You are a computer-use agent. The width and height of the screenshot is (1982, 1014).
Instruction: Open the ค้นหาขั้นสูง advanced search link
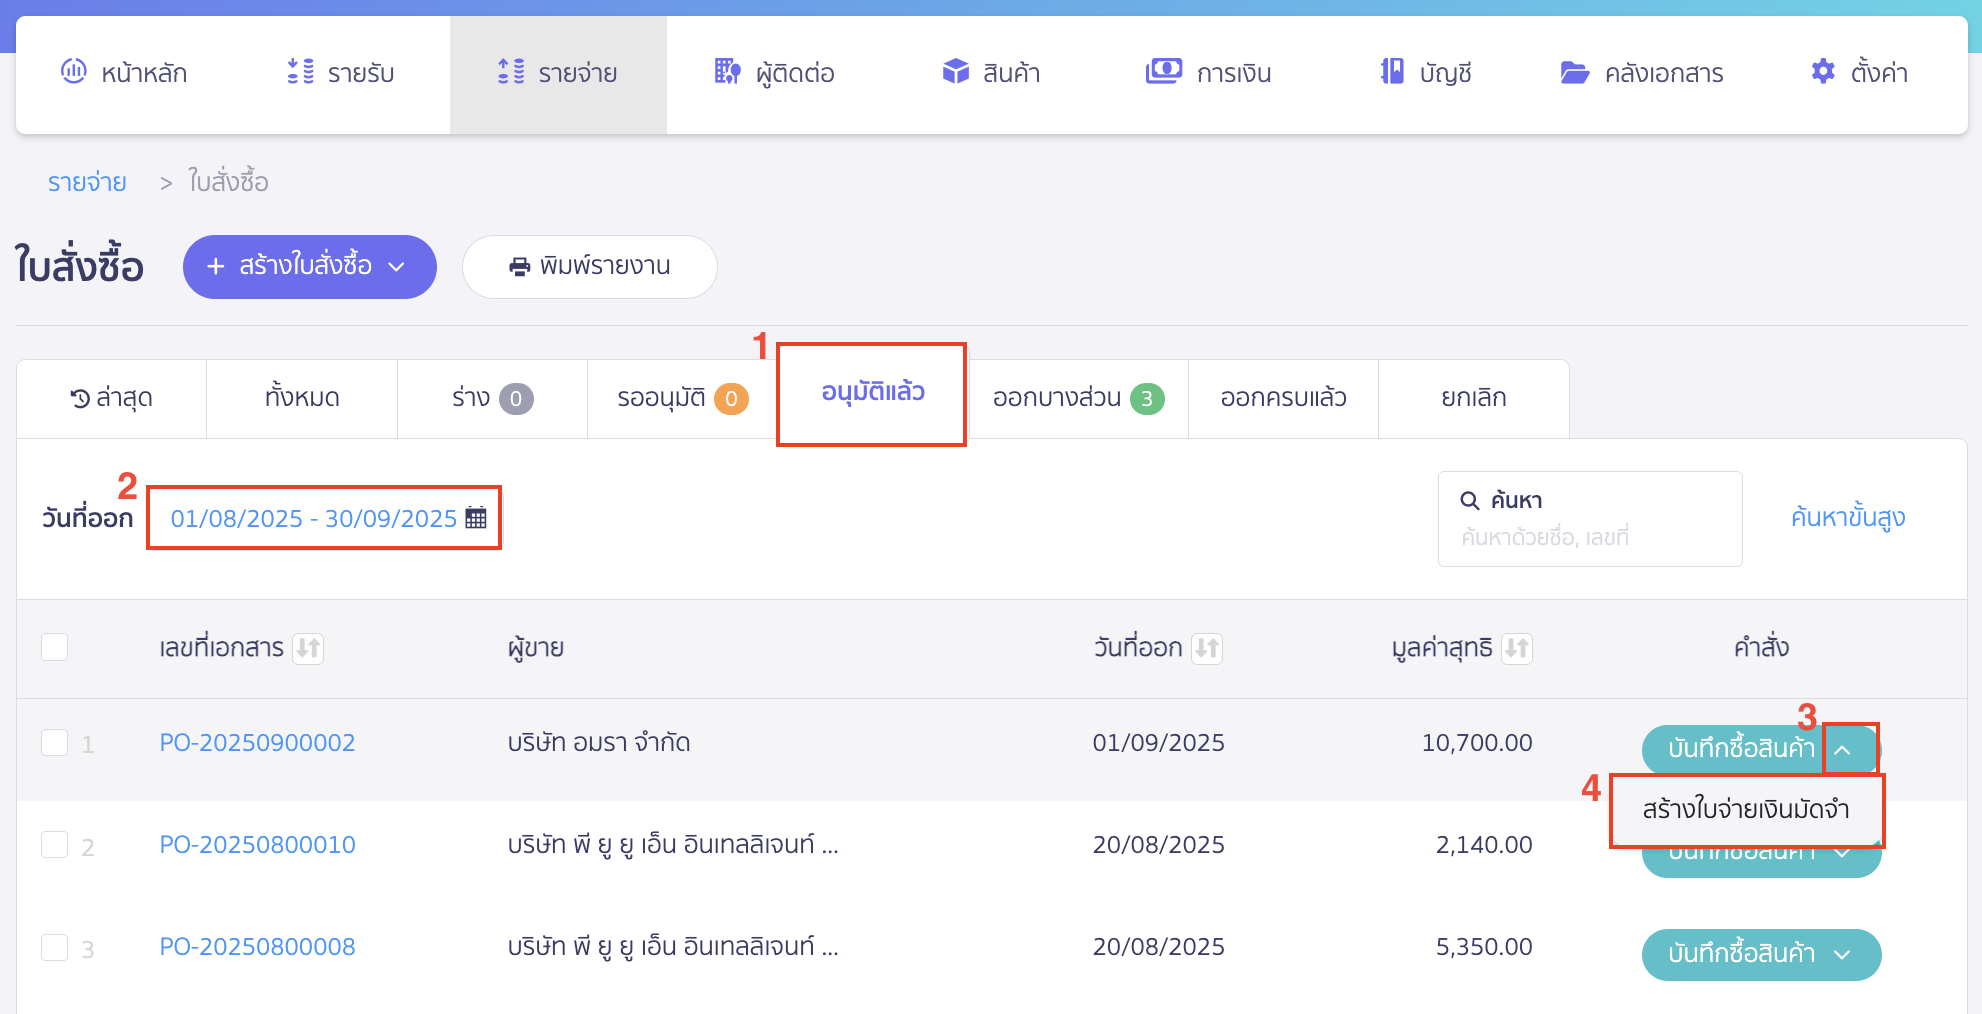click(x=1847, y=517)
